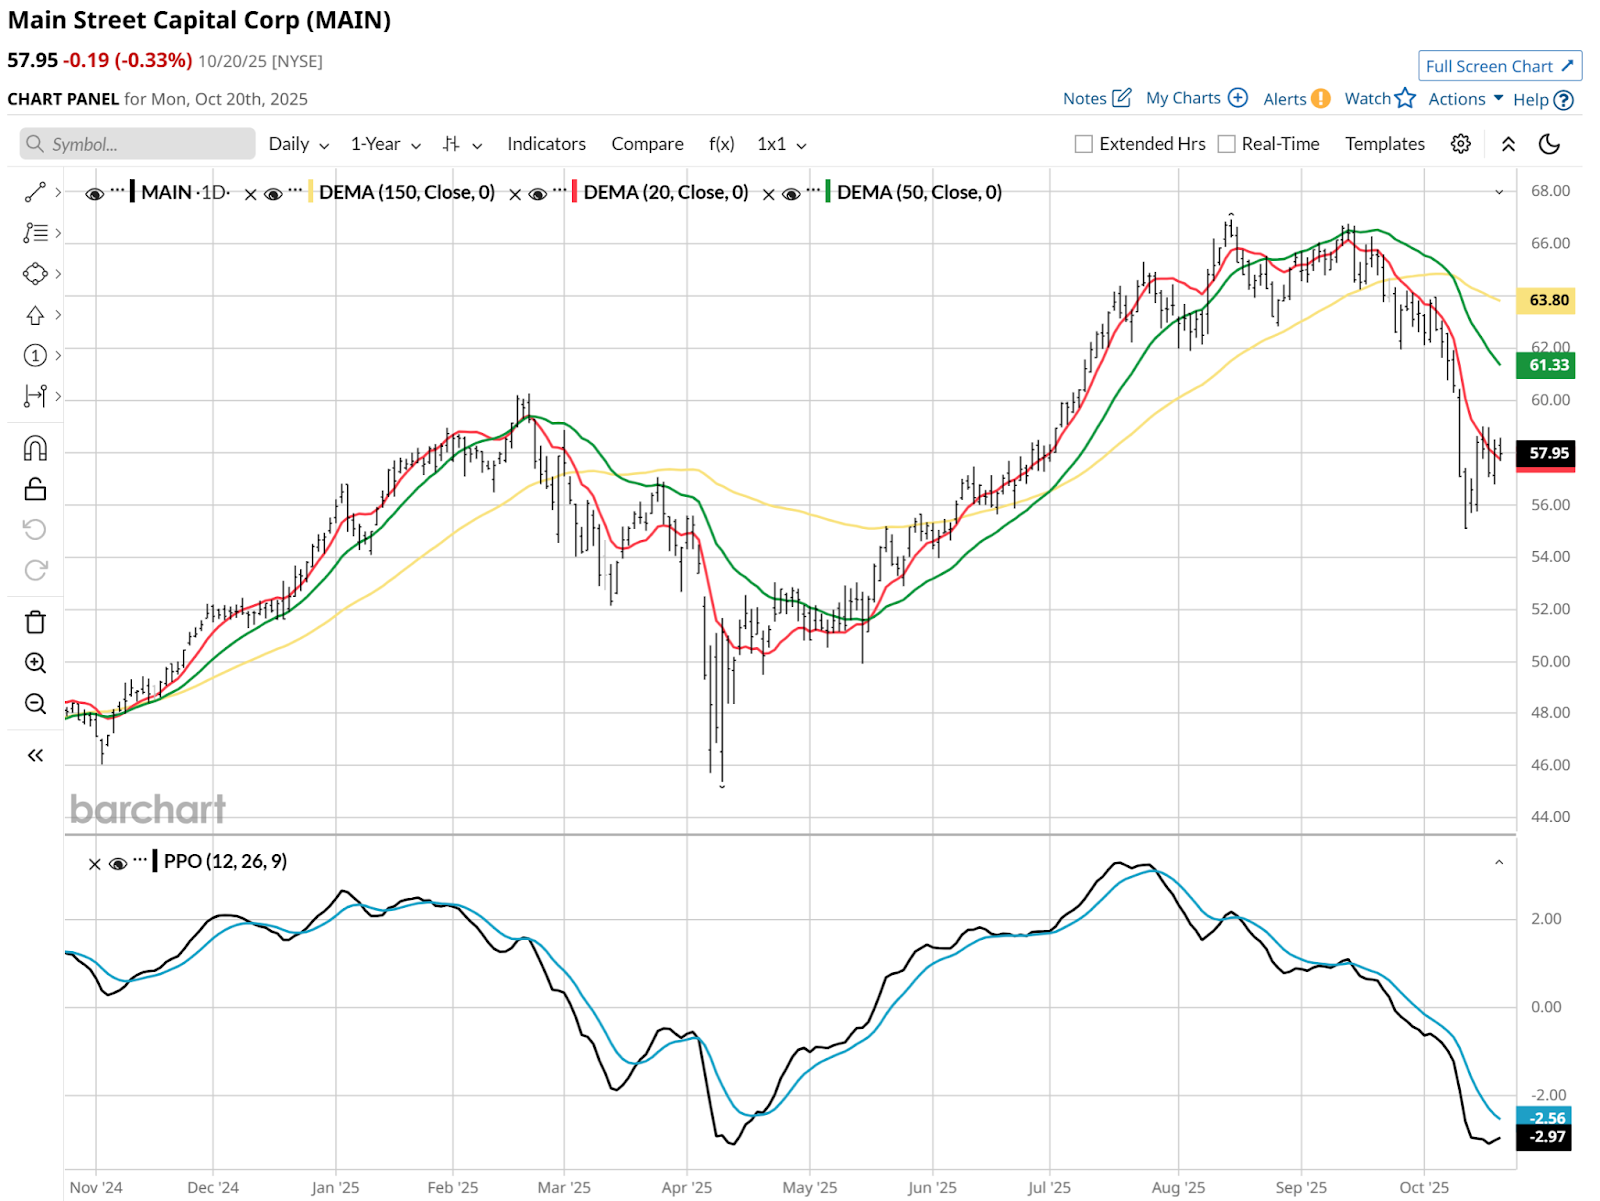The width and height of the screenshot is (1600, 1201).
Task: Open the Help link
Action: [x=1531, y=100]
